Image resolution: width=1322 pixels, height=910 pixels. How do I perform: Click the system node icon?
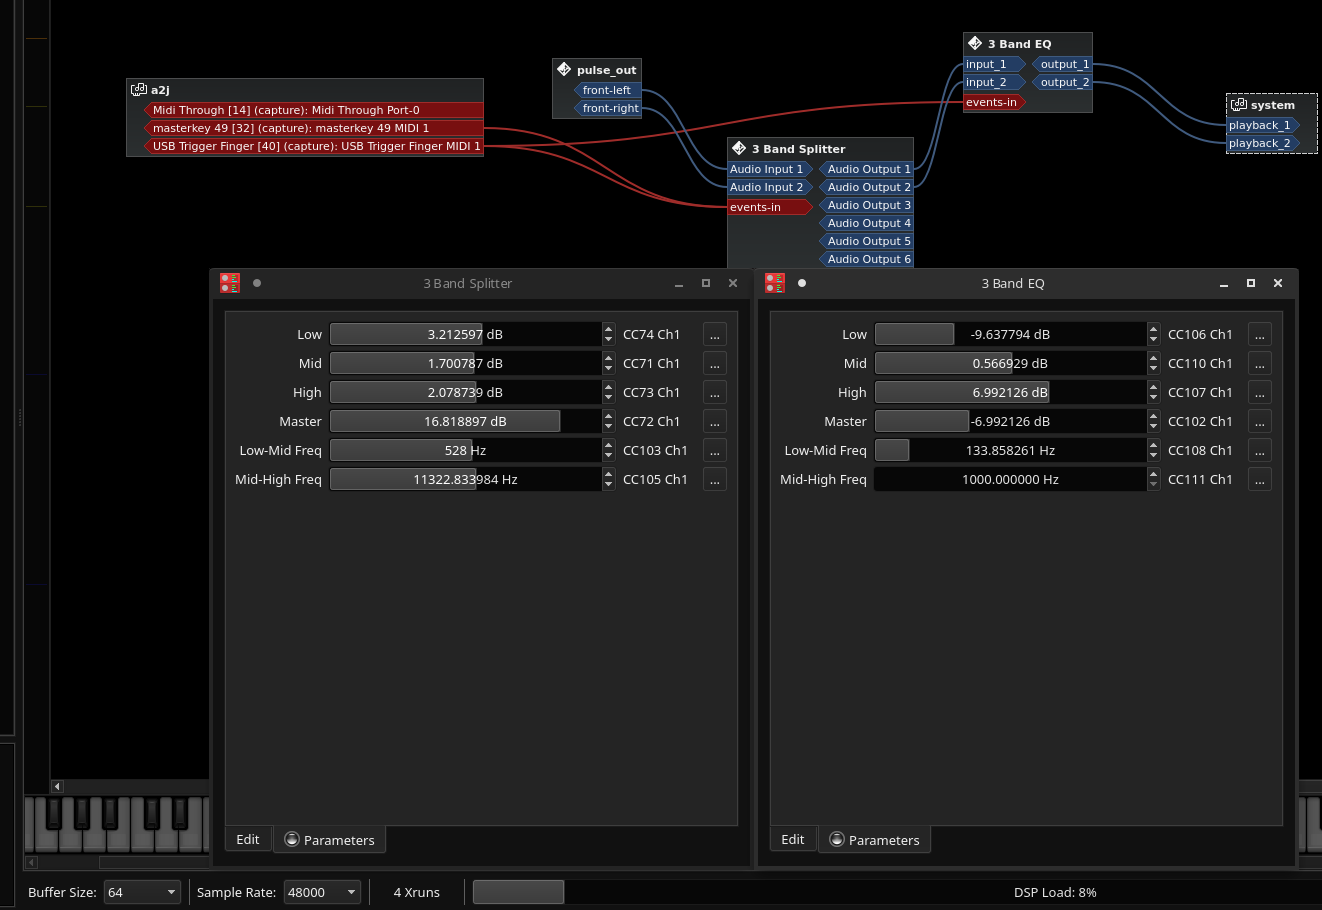(1236, 104)
